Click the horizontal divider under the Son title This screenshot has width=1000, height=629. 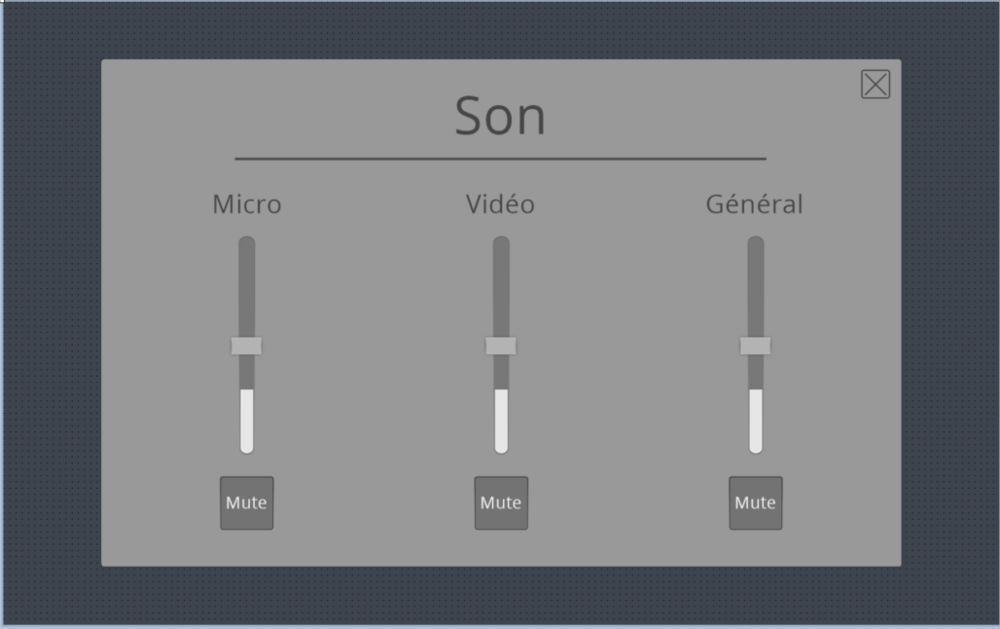[x=500, y=158]
